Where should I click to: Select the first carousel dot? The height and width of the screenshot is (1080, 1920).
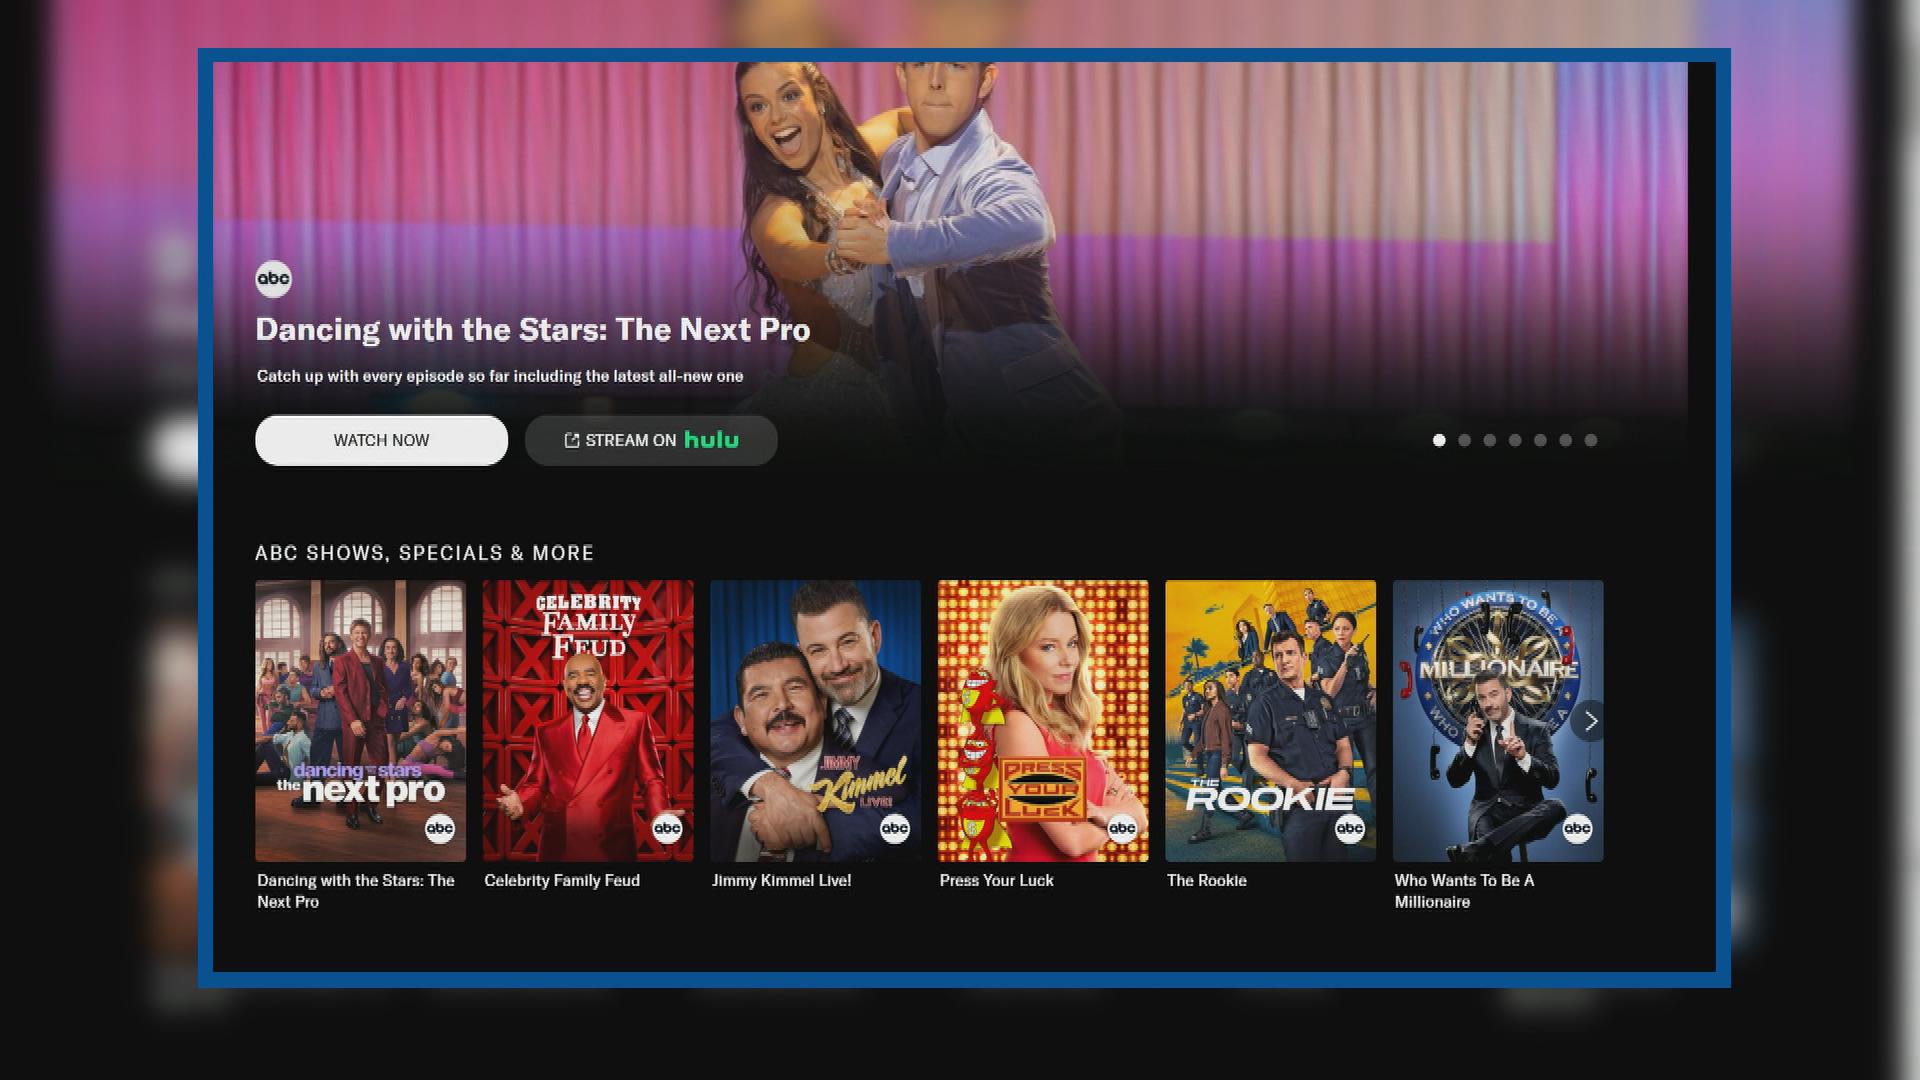point(1439,440)
